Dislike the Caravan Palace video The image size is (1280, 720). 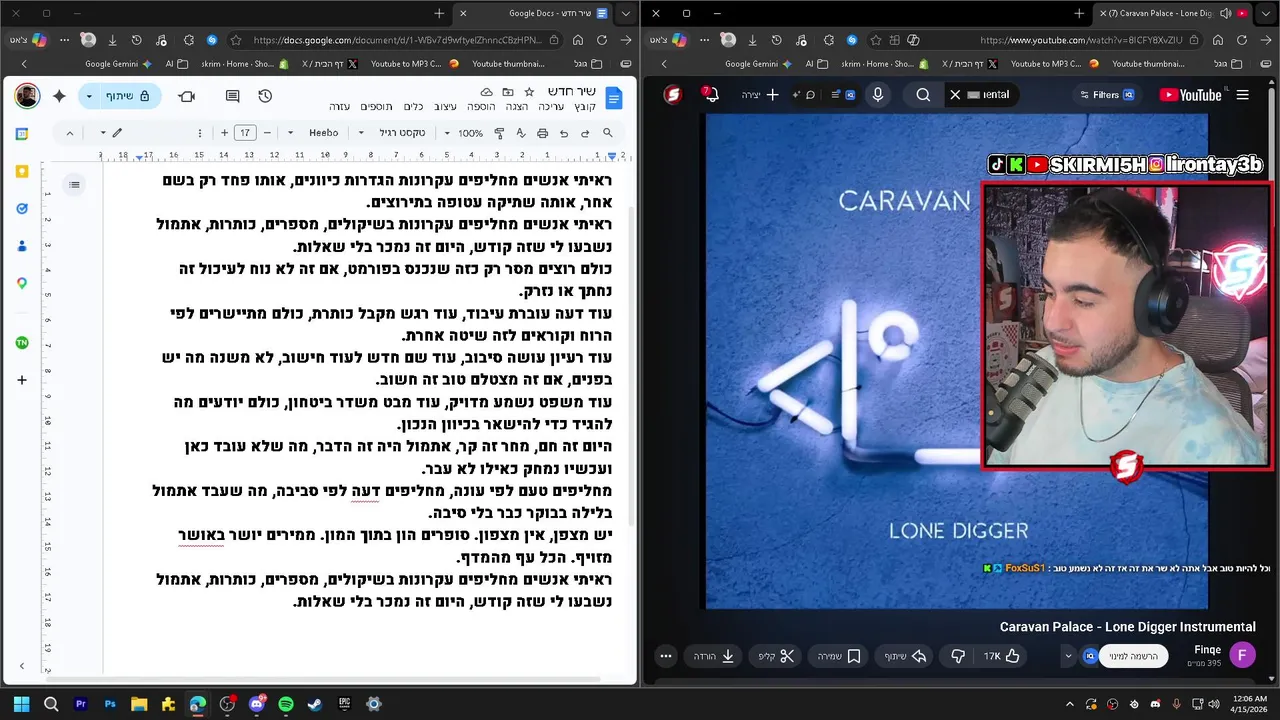[x=958, y=656]
